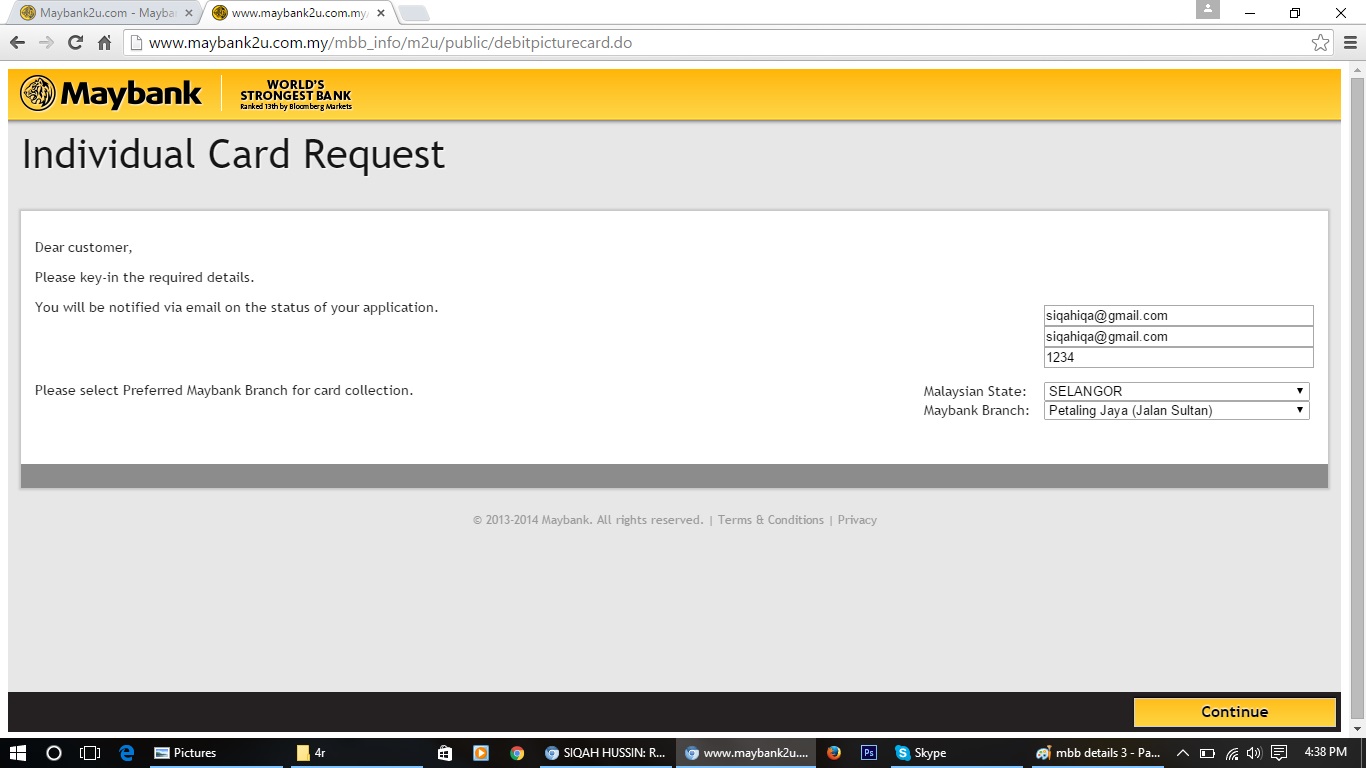This screenshot has height=768, width=1366.
Task: Open the Windows Store taskbar icon
Action: (x=445, y=753)
